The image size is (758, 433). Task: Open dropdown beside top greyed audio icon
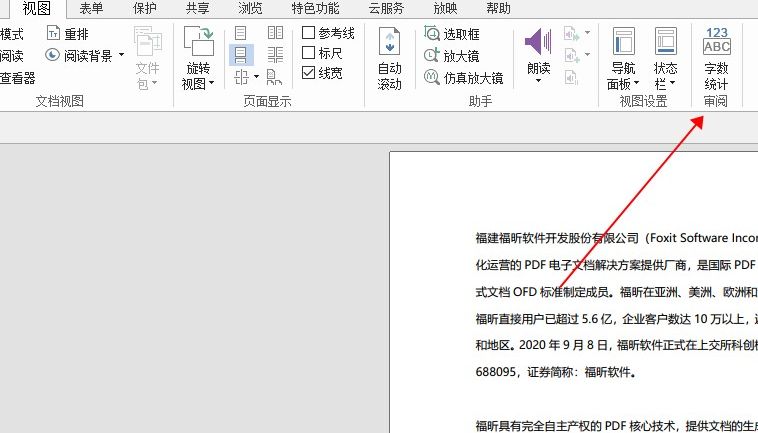tap(587, 33)
